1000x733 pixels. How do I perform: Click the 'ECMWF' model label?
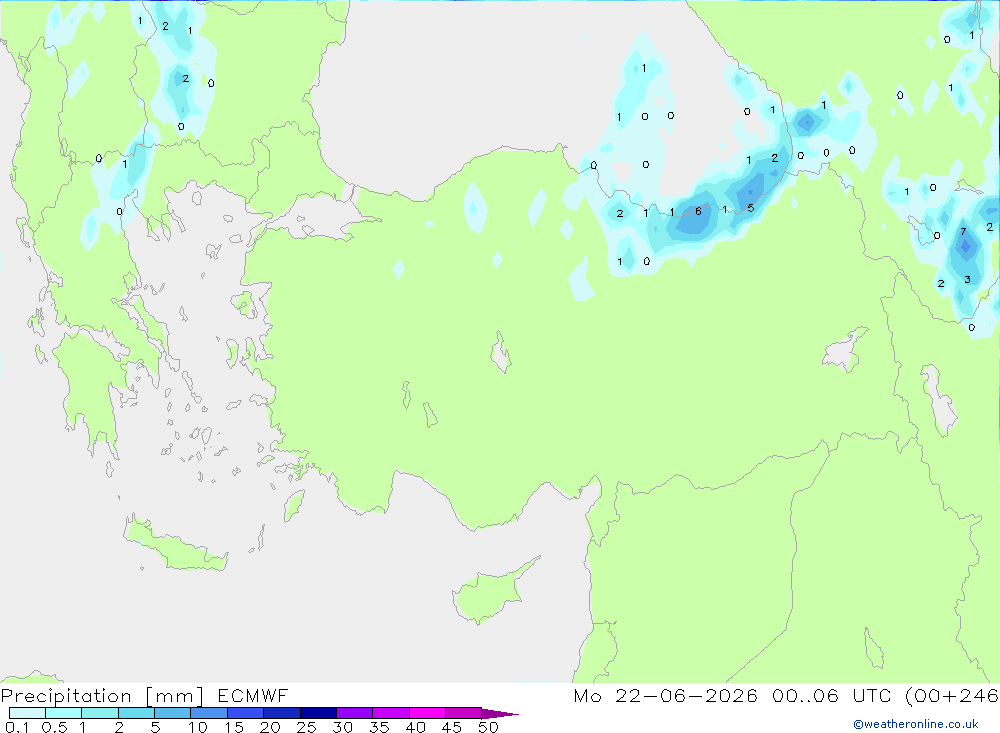(x=253, y=696)
